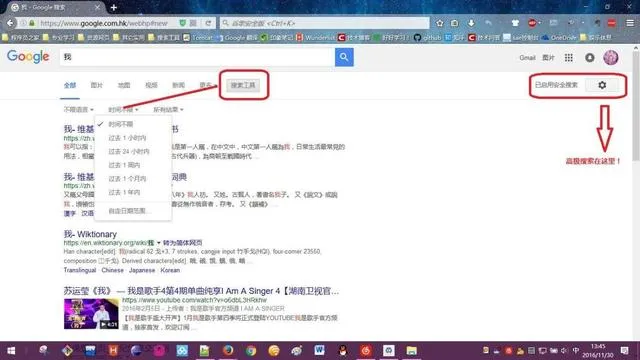Open the Google notifications bell icon

pyautogui.click(x=589, y=58)
